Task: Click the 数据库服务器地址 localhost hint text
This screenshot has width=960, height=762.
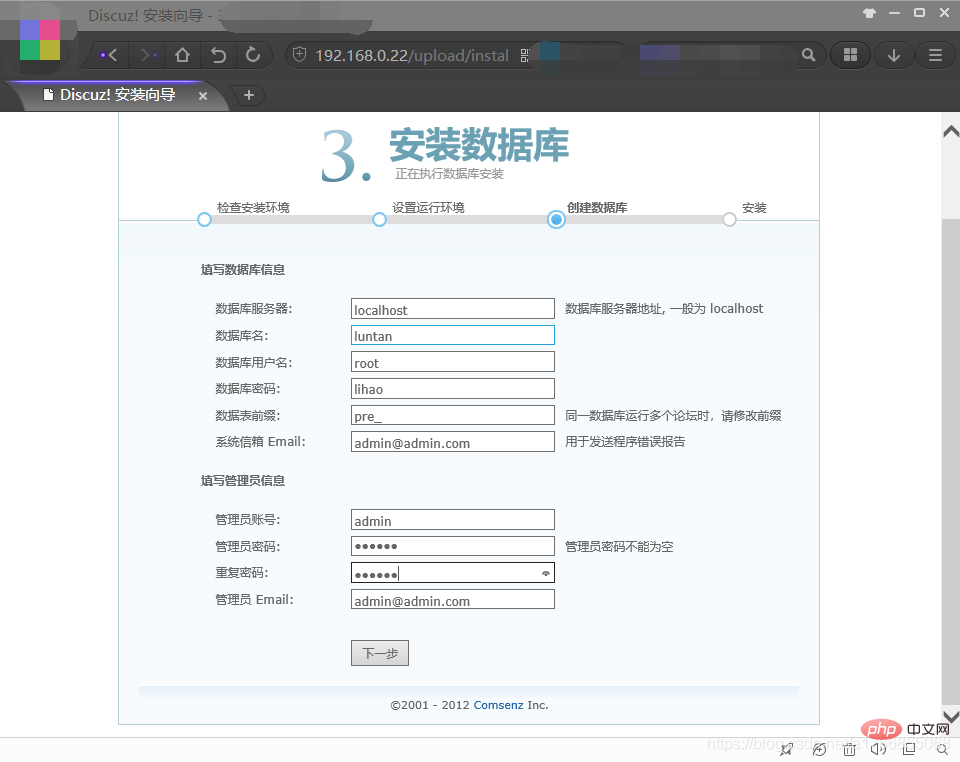Action: (664, 308)
